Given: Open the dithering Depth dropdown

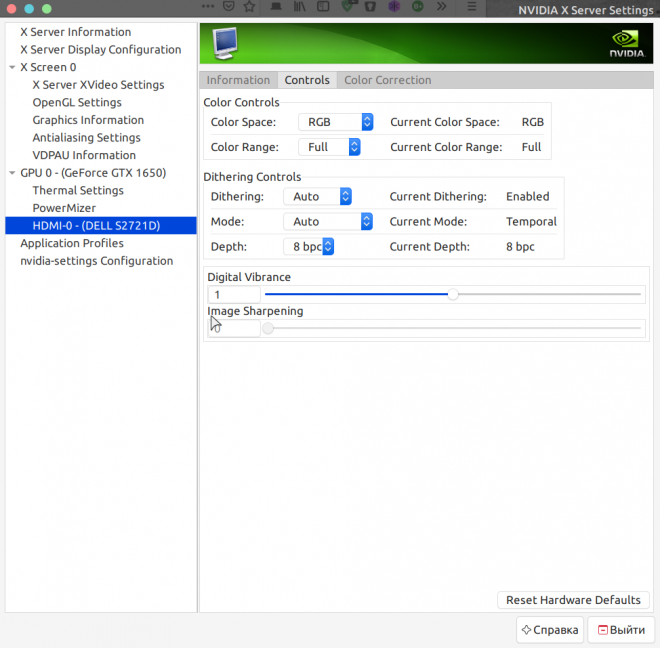Looking at the screenshot, I should (309, 246).
